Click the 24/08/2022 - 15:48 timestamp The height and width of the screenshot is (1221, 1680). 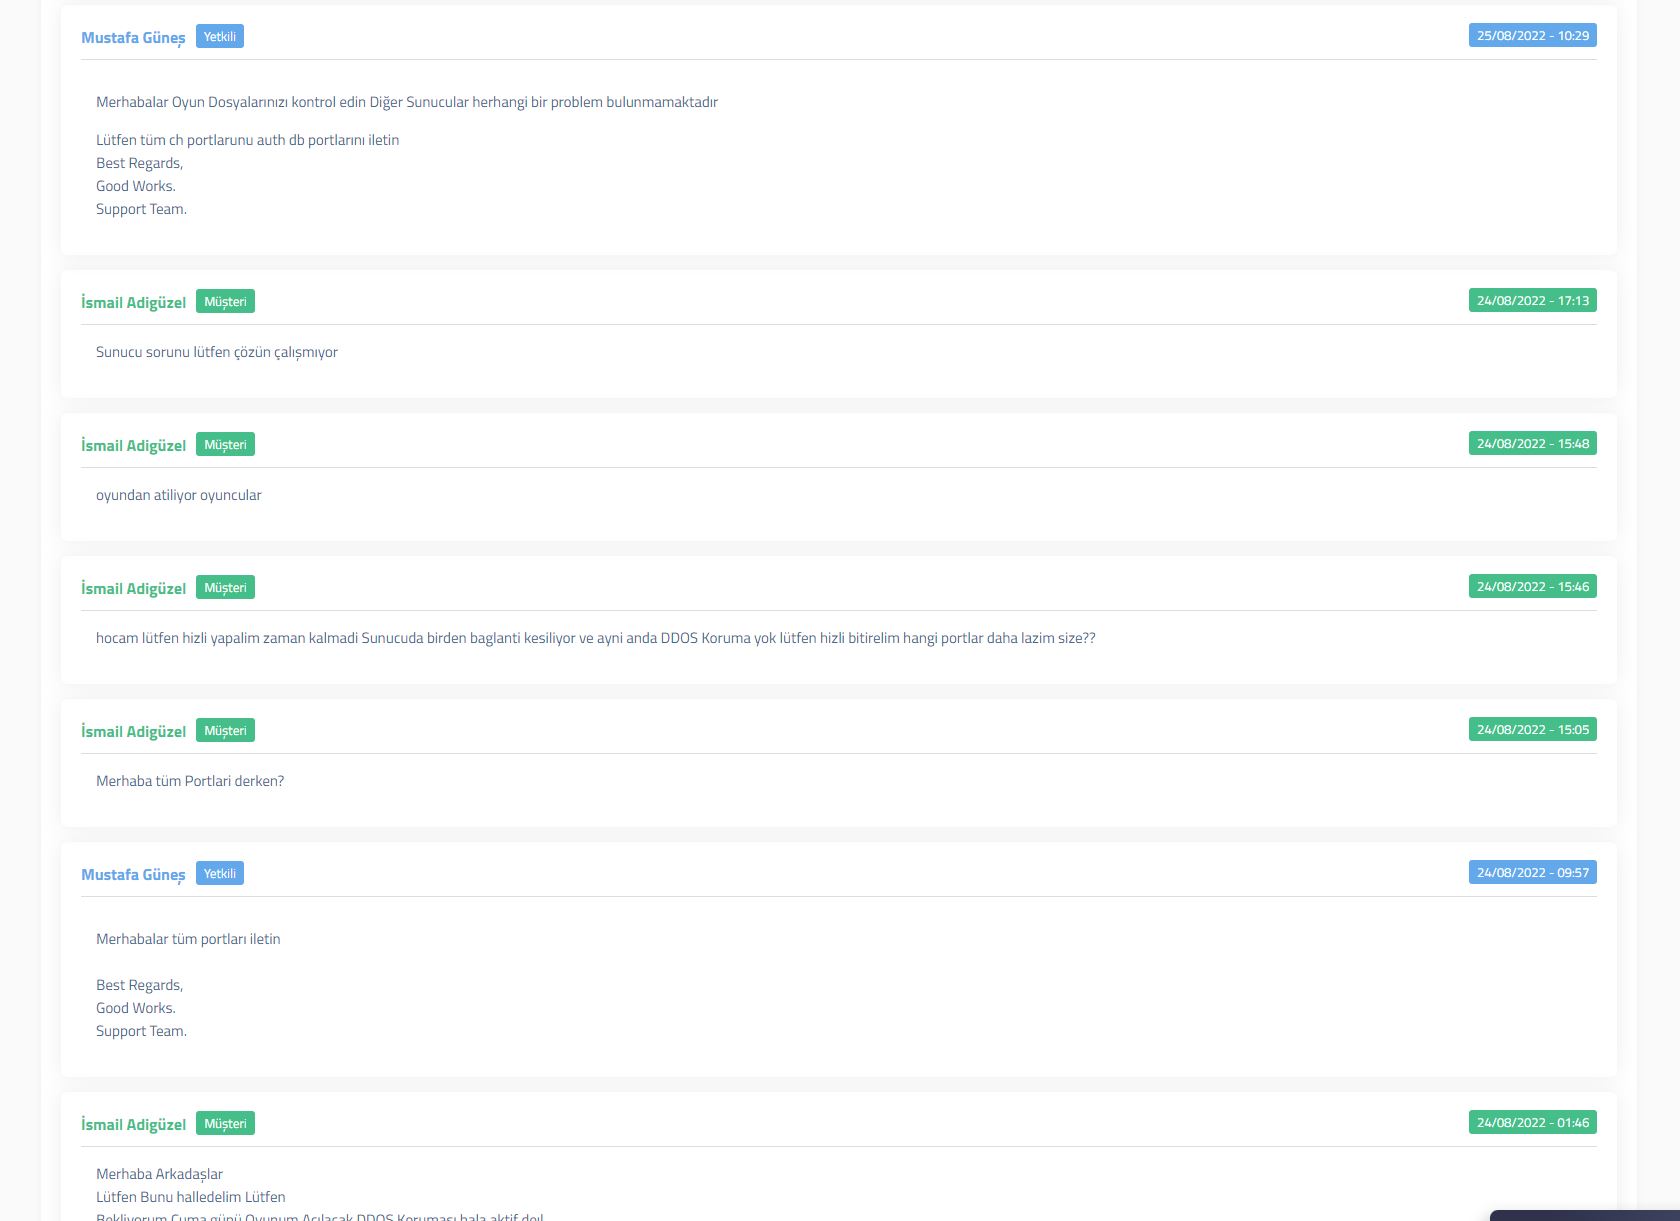pyautogui.click(x=1532, y=444)
